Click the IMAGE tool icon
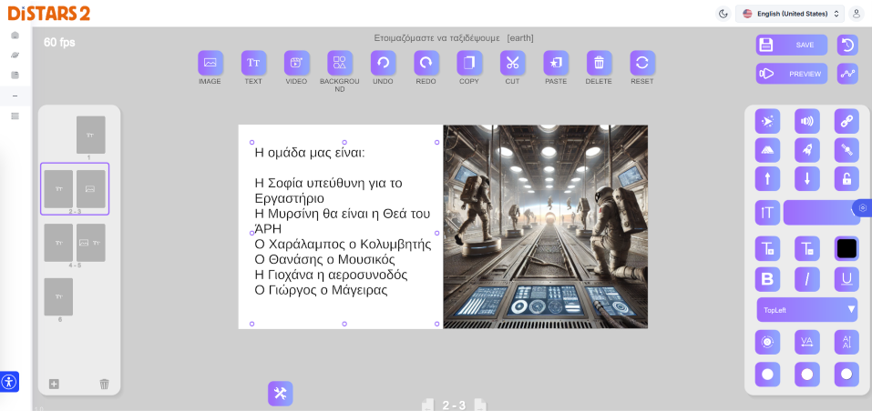The width and height of the screenshot is (872, 411). click(x=210, y=62)
